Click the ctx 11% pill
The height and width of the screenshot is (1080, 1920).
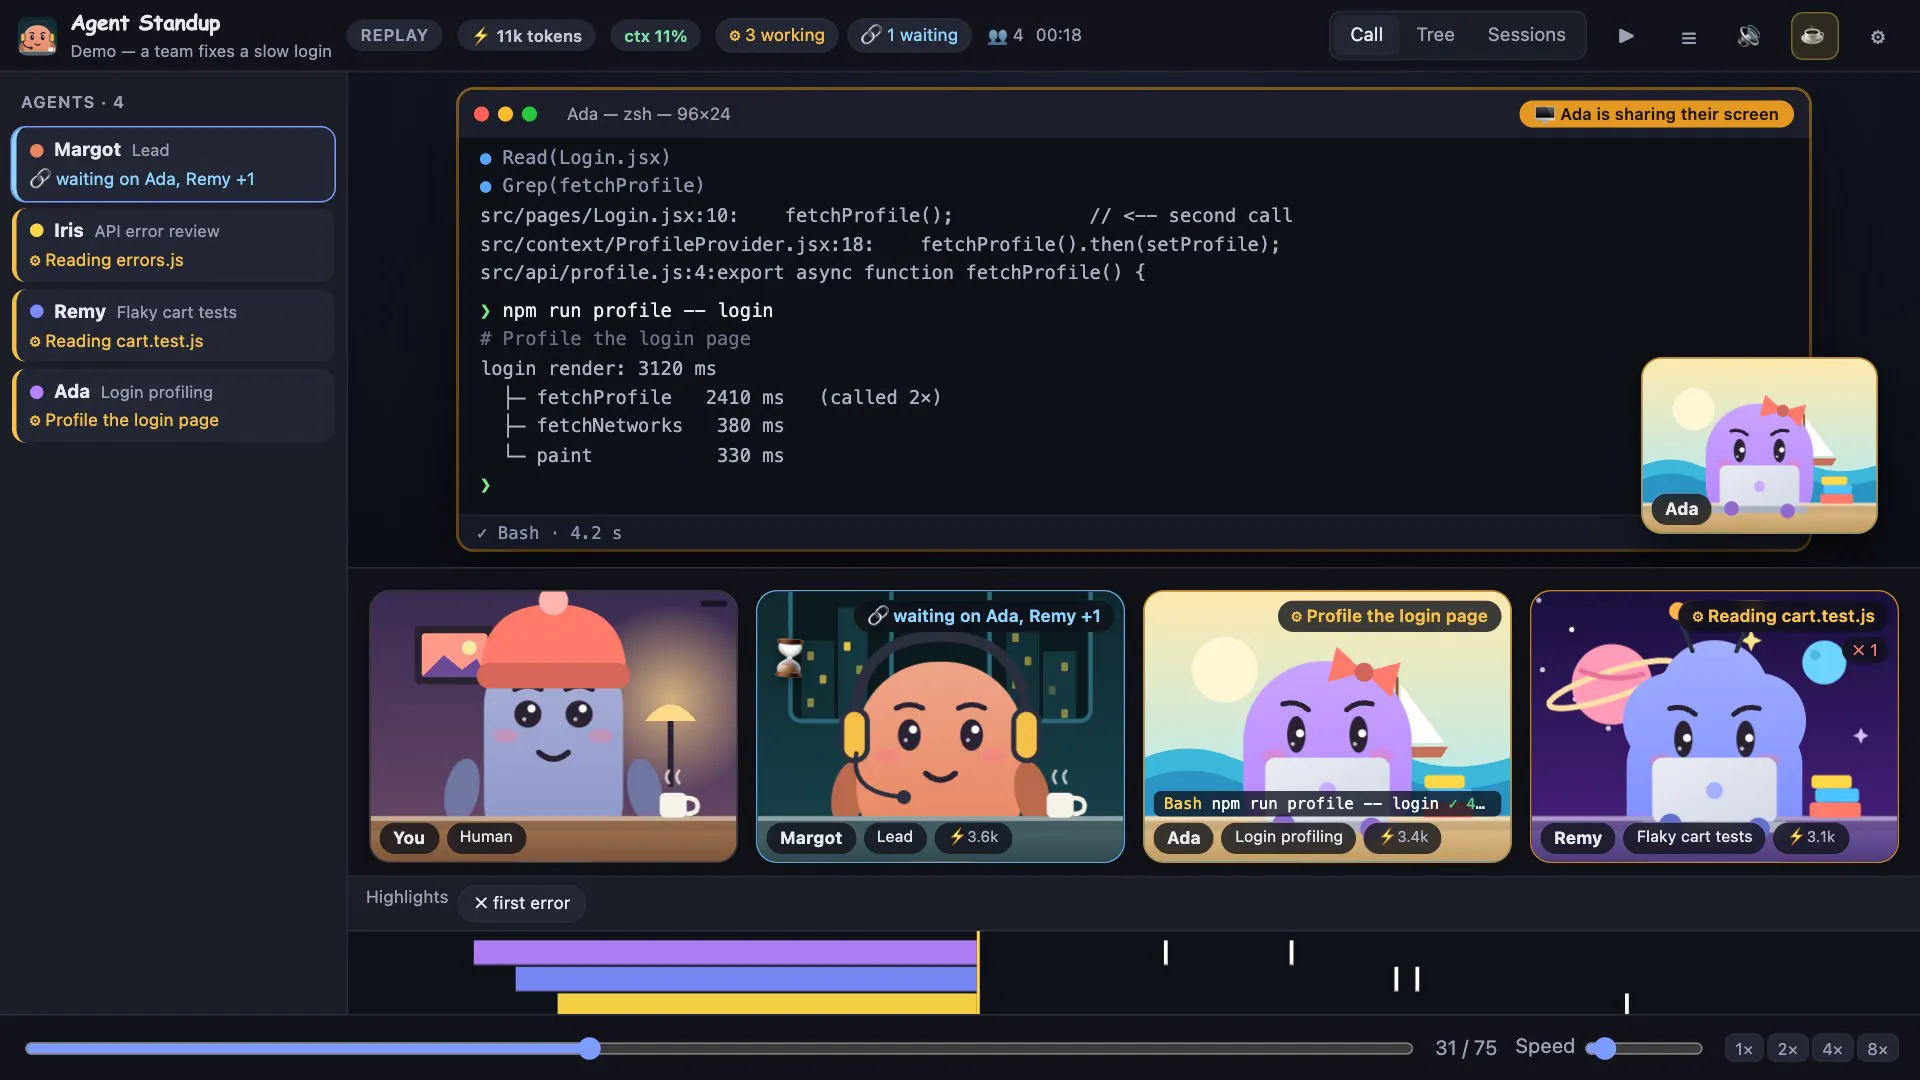(x=655, y=36)
